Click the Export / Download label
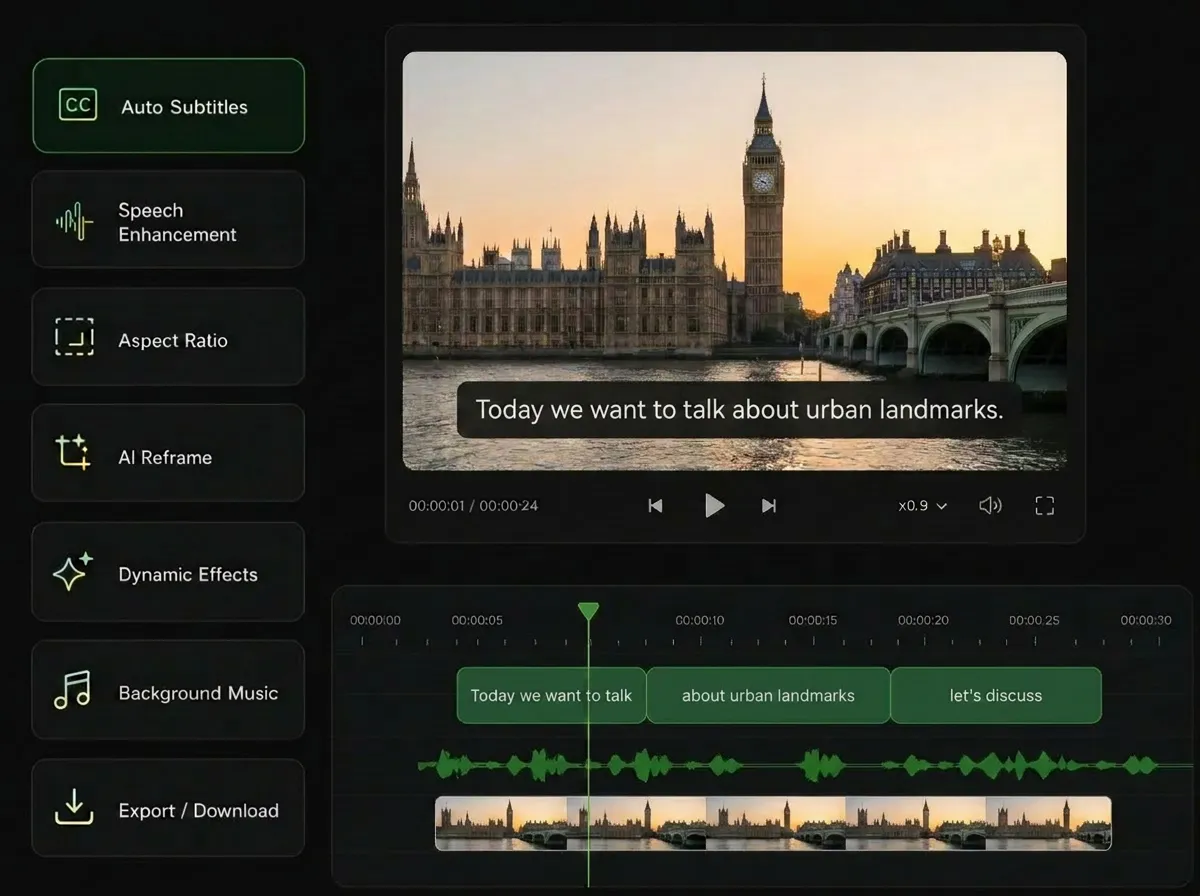Screen dimensions: 1200x896 [x=198, y=811]
